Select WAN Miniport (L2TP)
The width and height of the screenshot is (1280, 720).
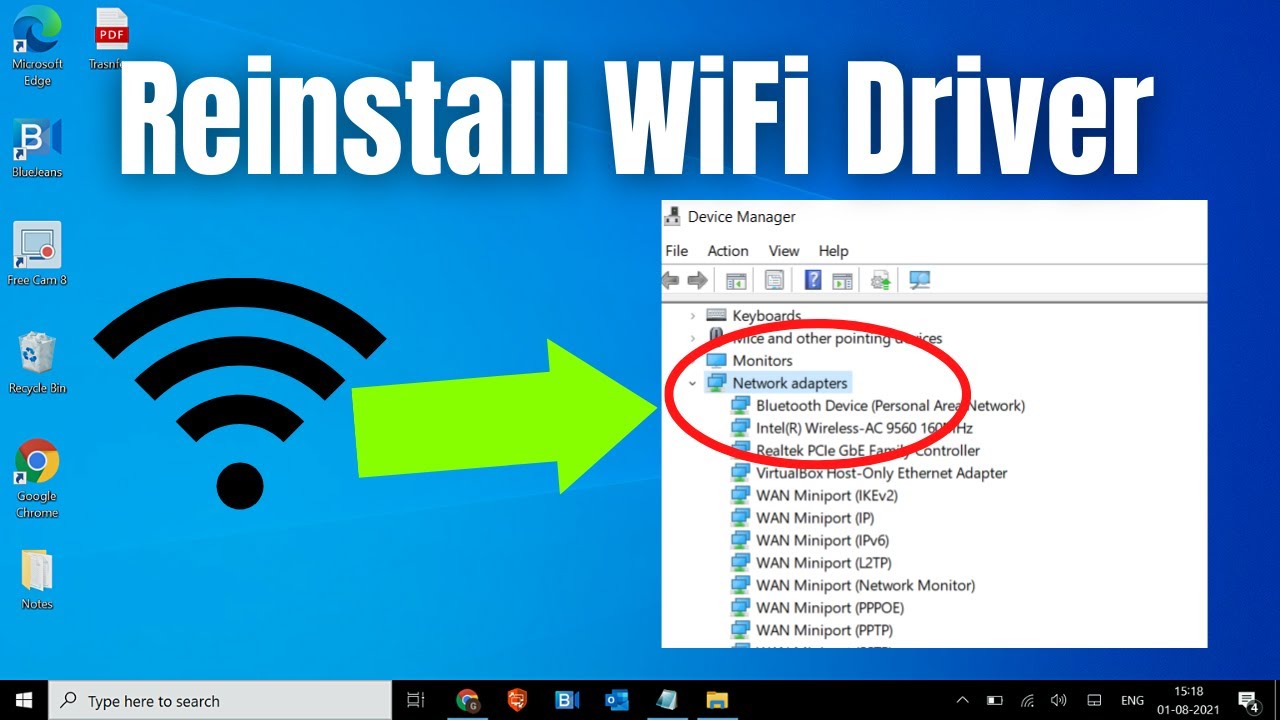pos(811,563)
